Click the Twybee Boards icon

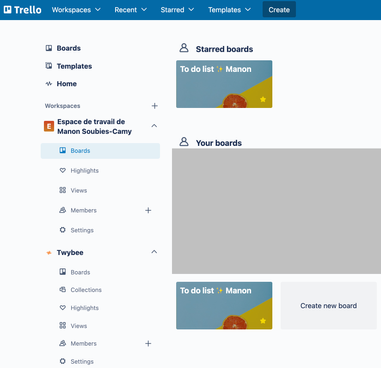click(62, 272)
